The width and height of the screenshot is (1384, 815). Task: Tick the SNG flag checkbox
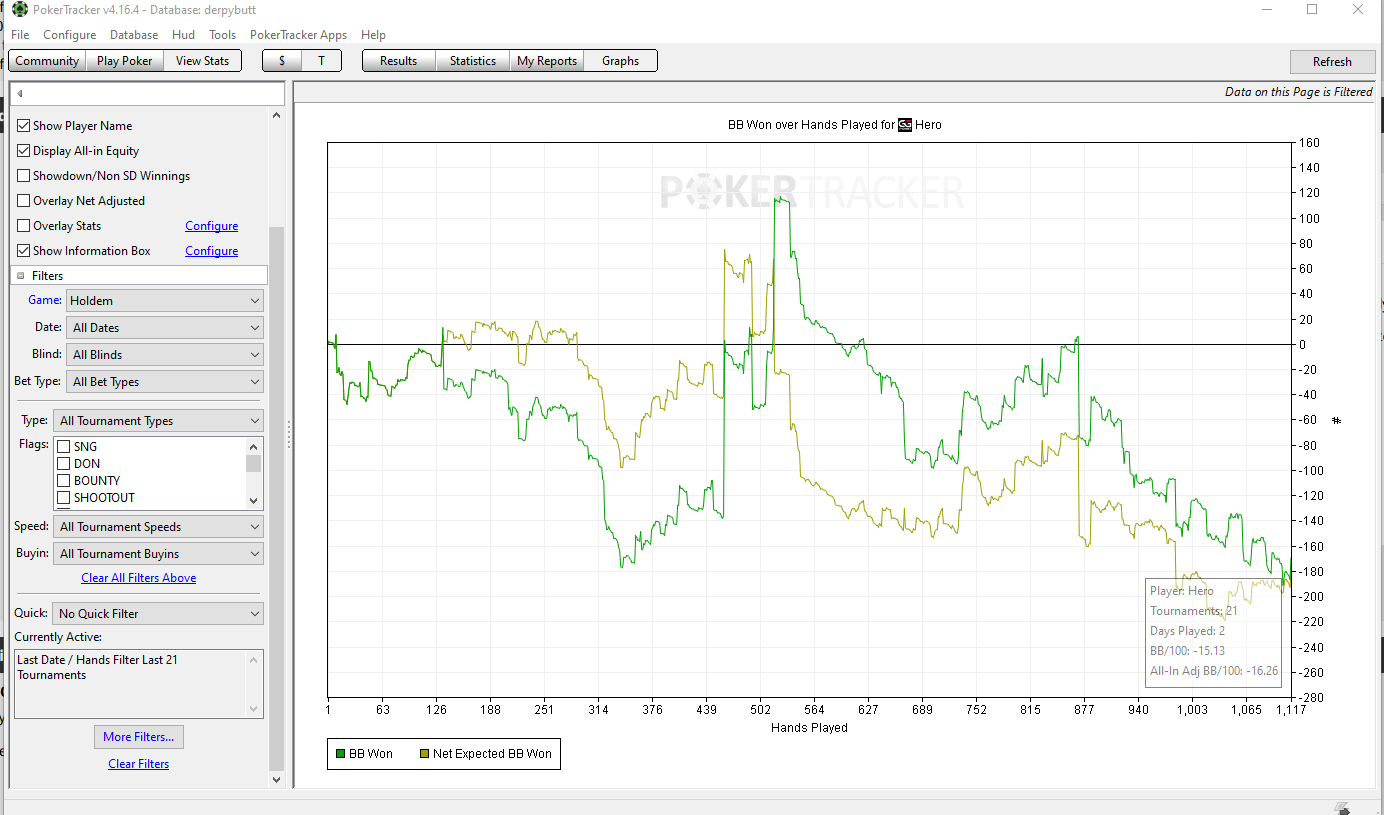[x=64, y=447]
